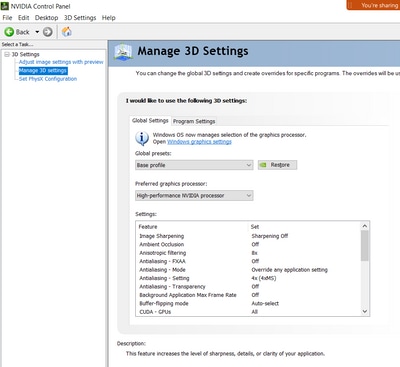The height and width of the screenshot is (367, 400).
Task: Select Set PhysX Configuration in the tree
Action: coord(48,79)
